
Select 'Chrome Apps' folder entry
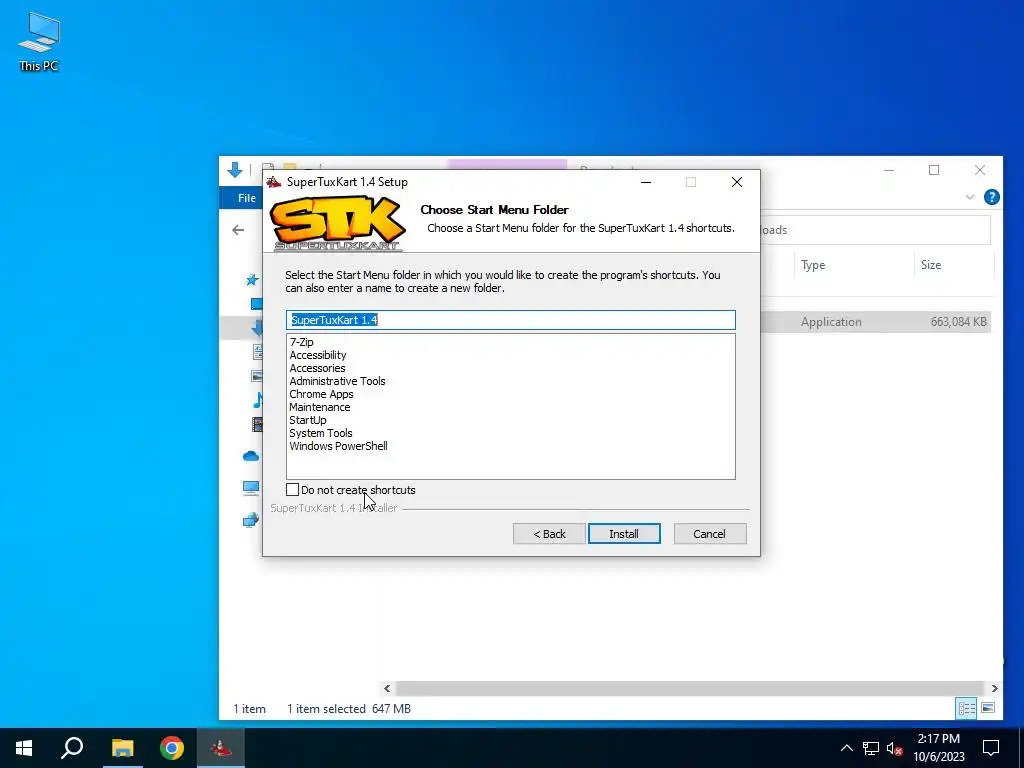(x=321, y=394)
